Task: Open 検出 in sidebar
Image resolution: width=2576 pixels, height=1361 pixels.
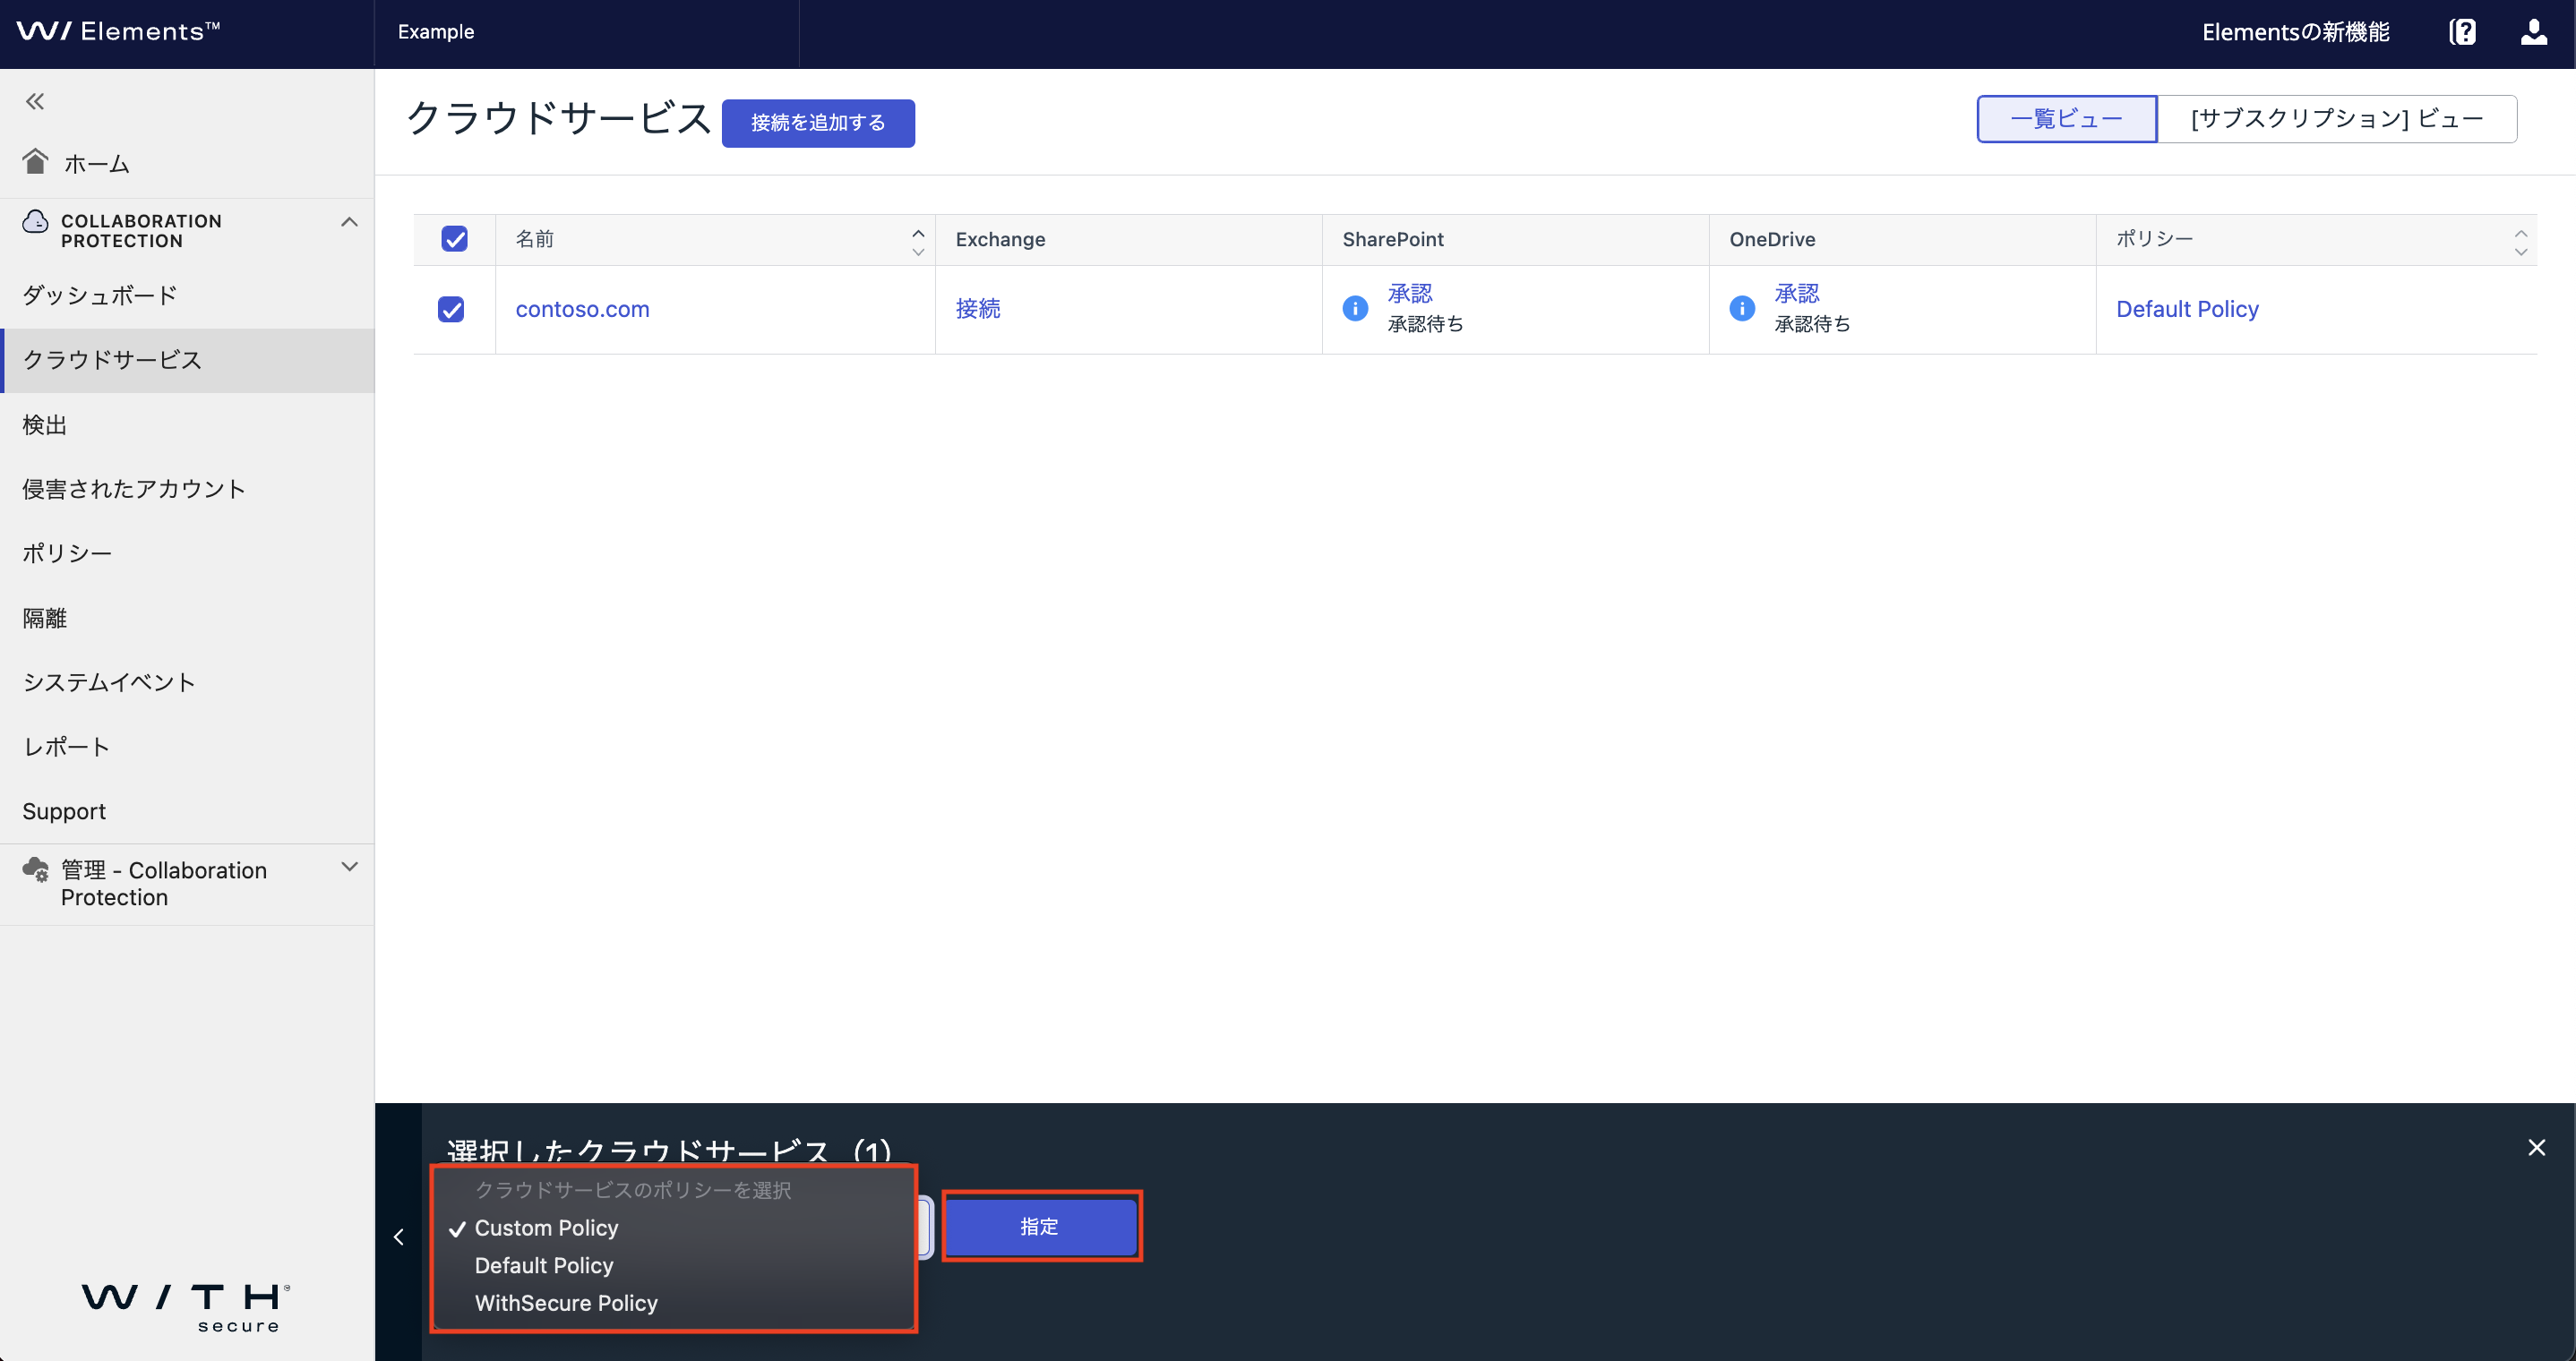Action: pos(187,425)
